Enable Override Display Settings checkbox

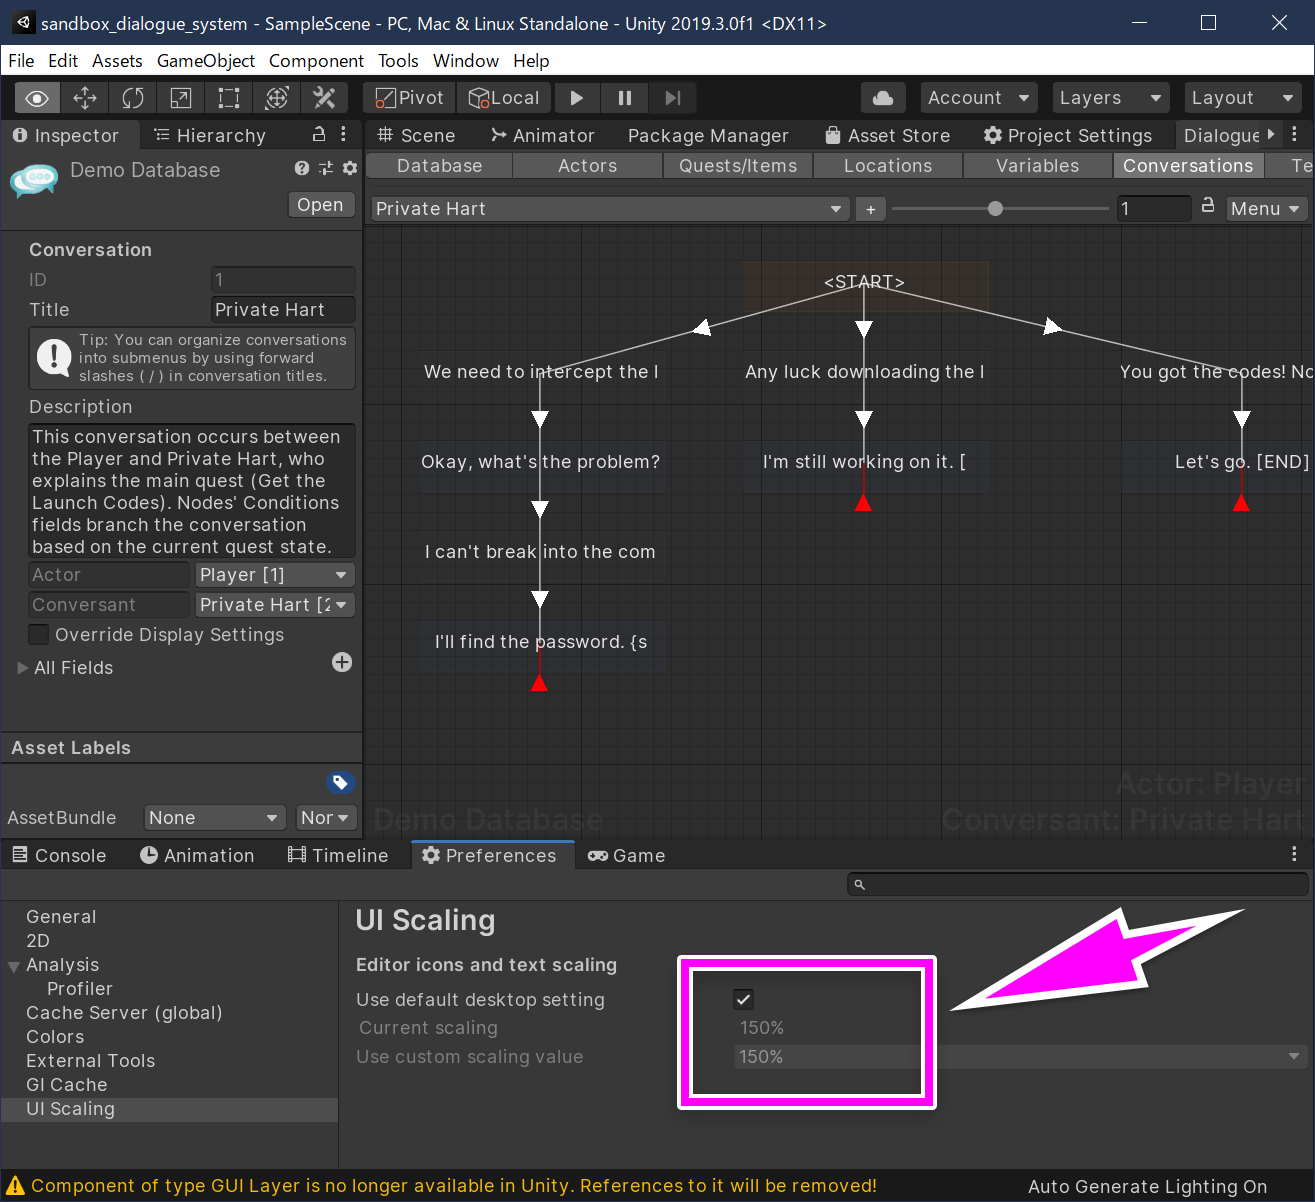click(x=39, y=635)
